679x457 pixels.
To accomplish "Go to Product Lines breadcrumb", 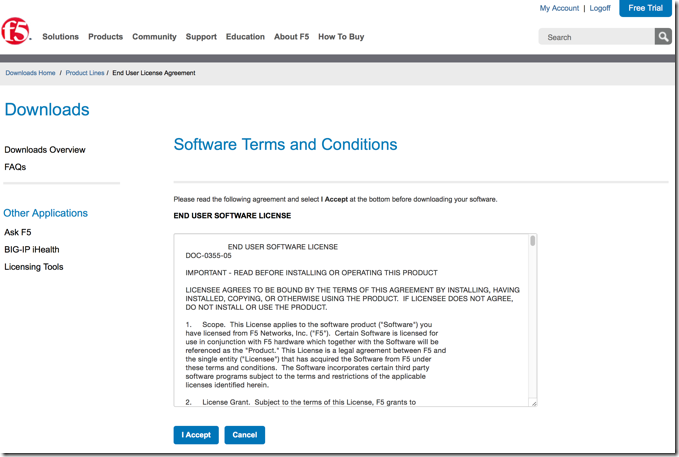I will (x=85, y=73).
